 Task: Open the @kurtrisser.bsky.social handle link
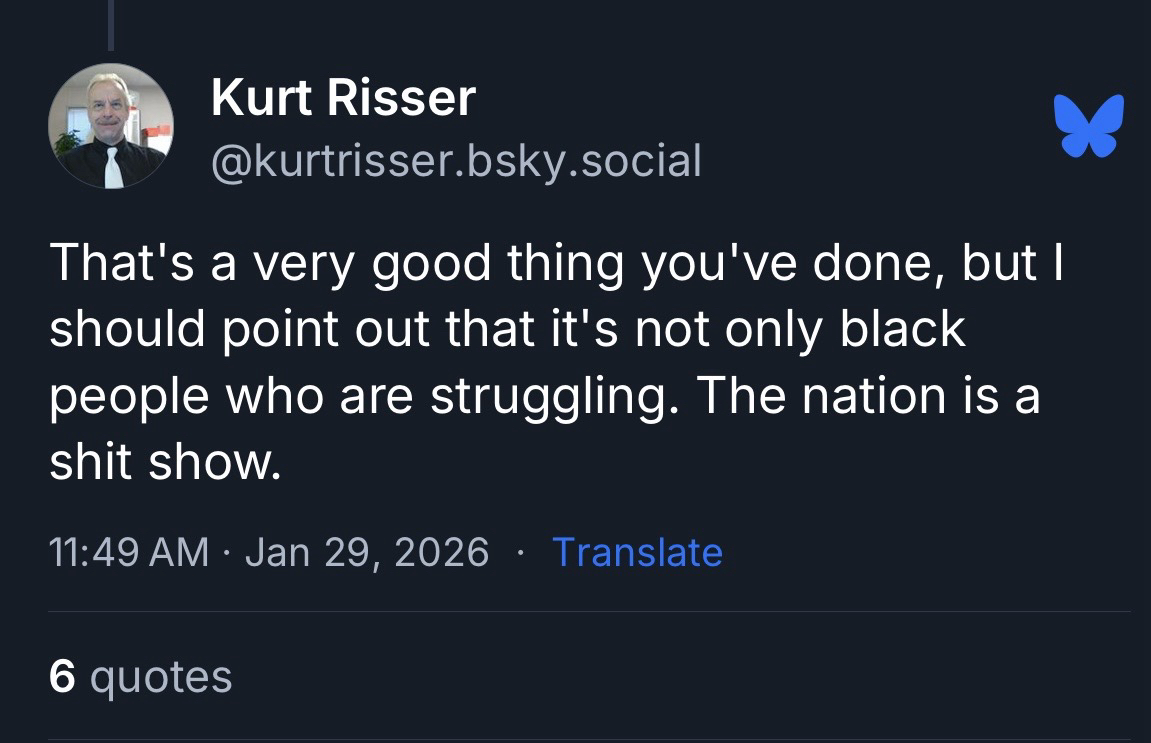tap(456, 160)
